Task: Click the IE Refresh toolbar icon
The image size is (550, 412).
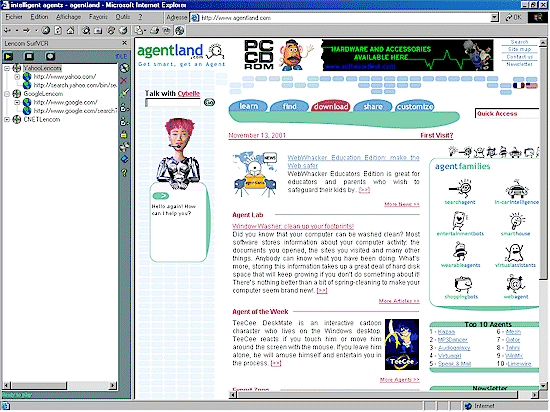Action: (58, 31)
